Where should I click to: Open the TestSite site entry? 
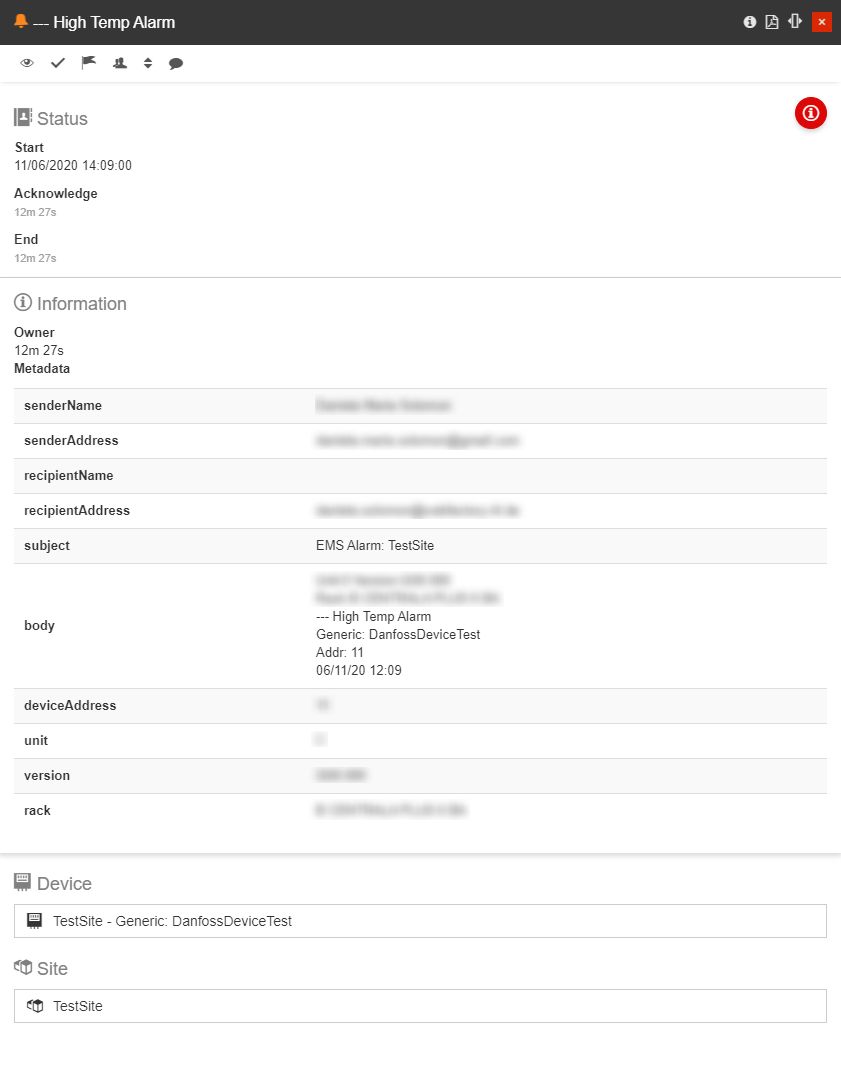(420, 1006)
